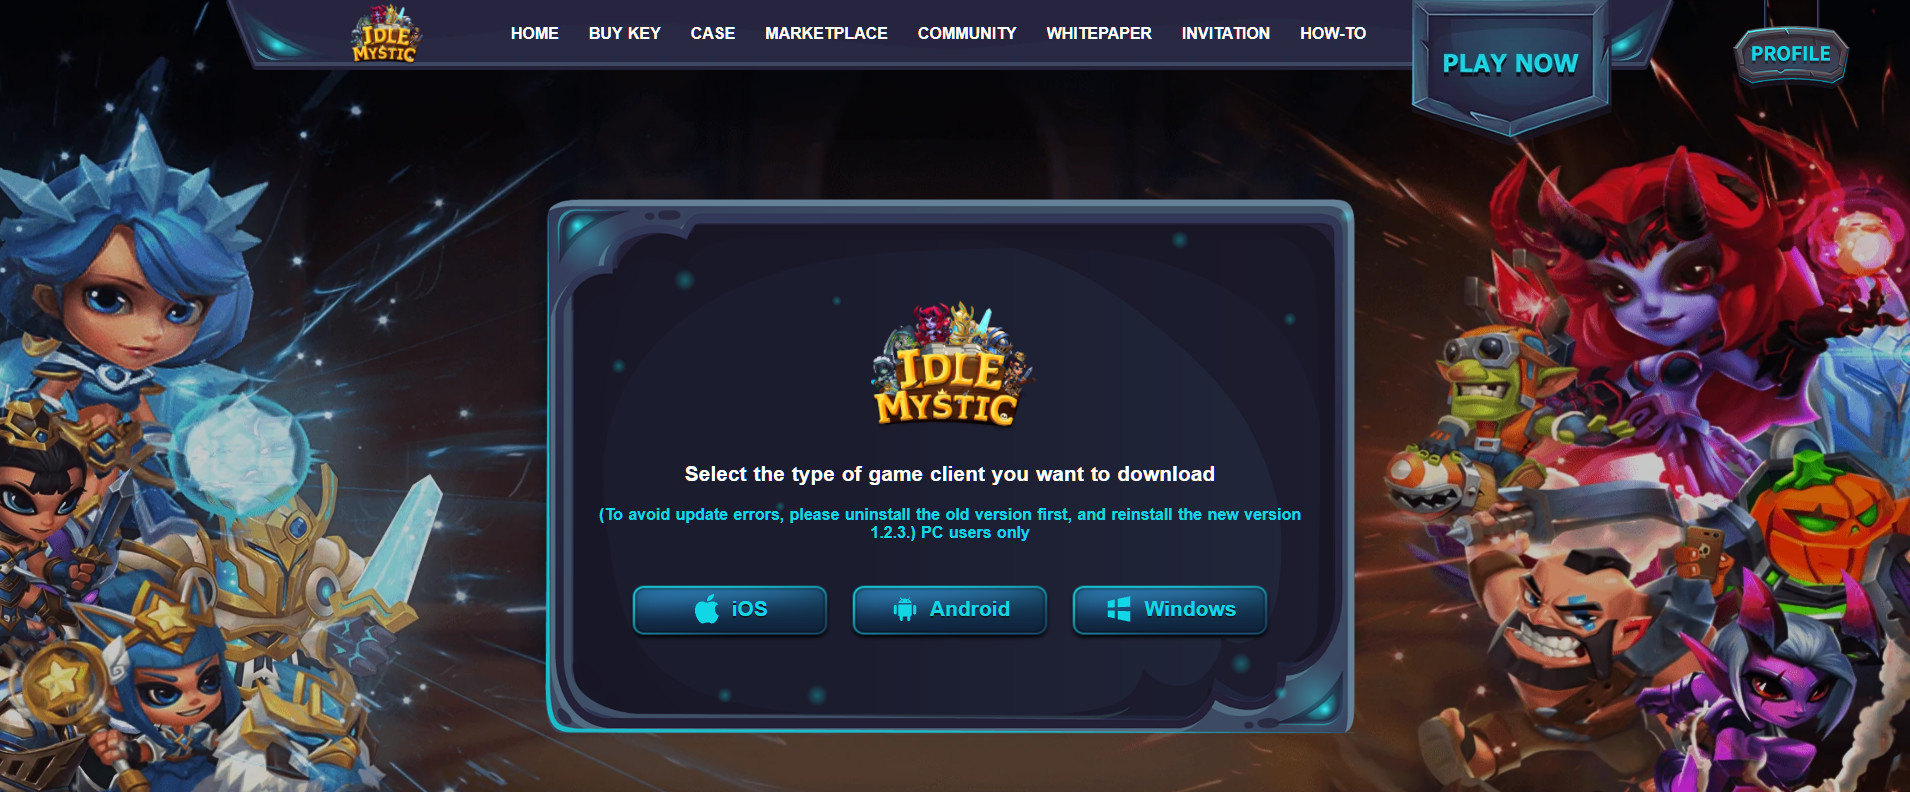Download the Android game client
1910x792 pixels.
coord(950,610)
